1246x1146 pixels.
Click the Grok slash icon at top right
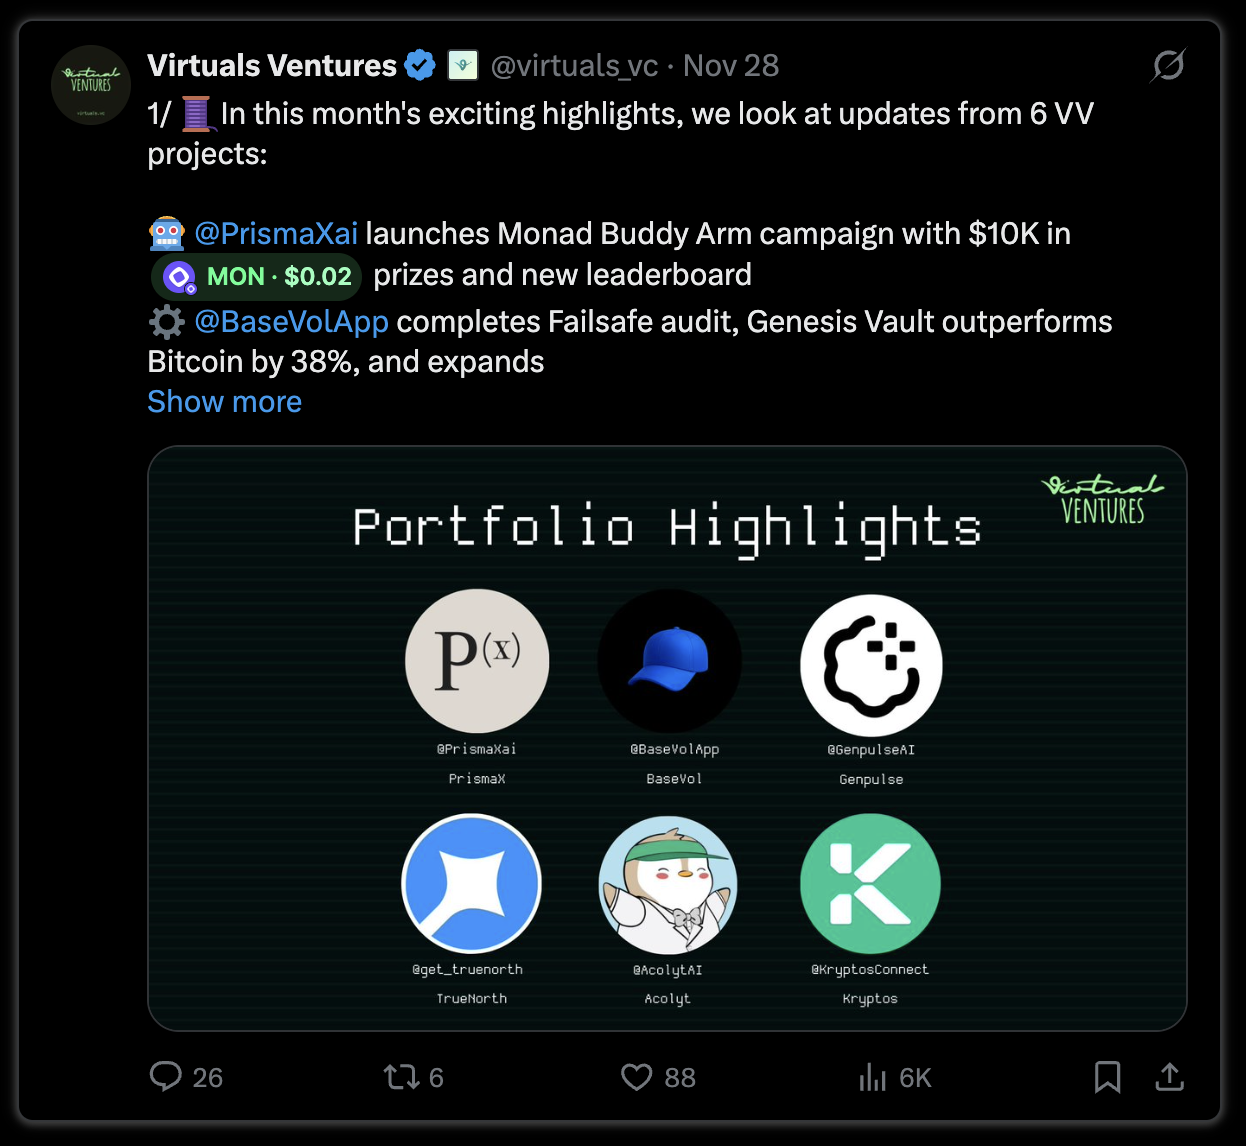click(1168, 65)
